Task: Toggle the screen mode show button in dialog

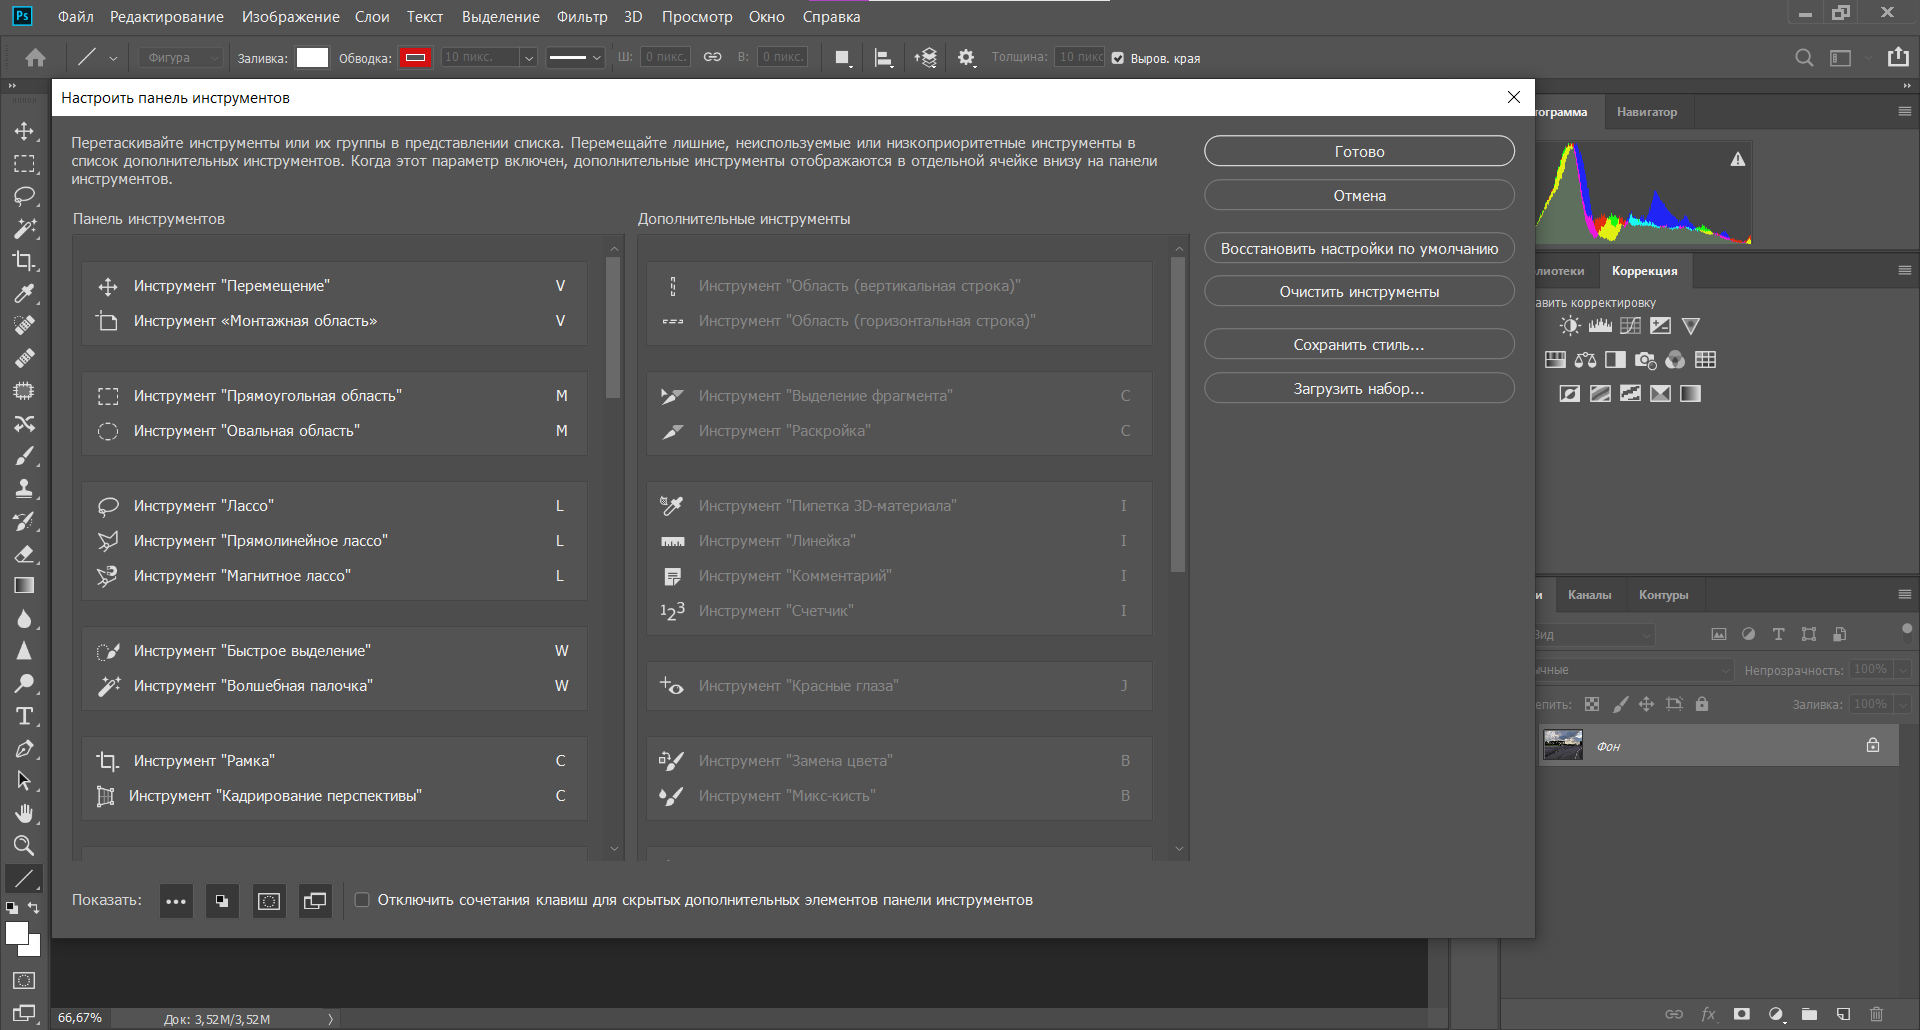Action: tap(315, 901)
